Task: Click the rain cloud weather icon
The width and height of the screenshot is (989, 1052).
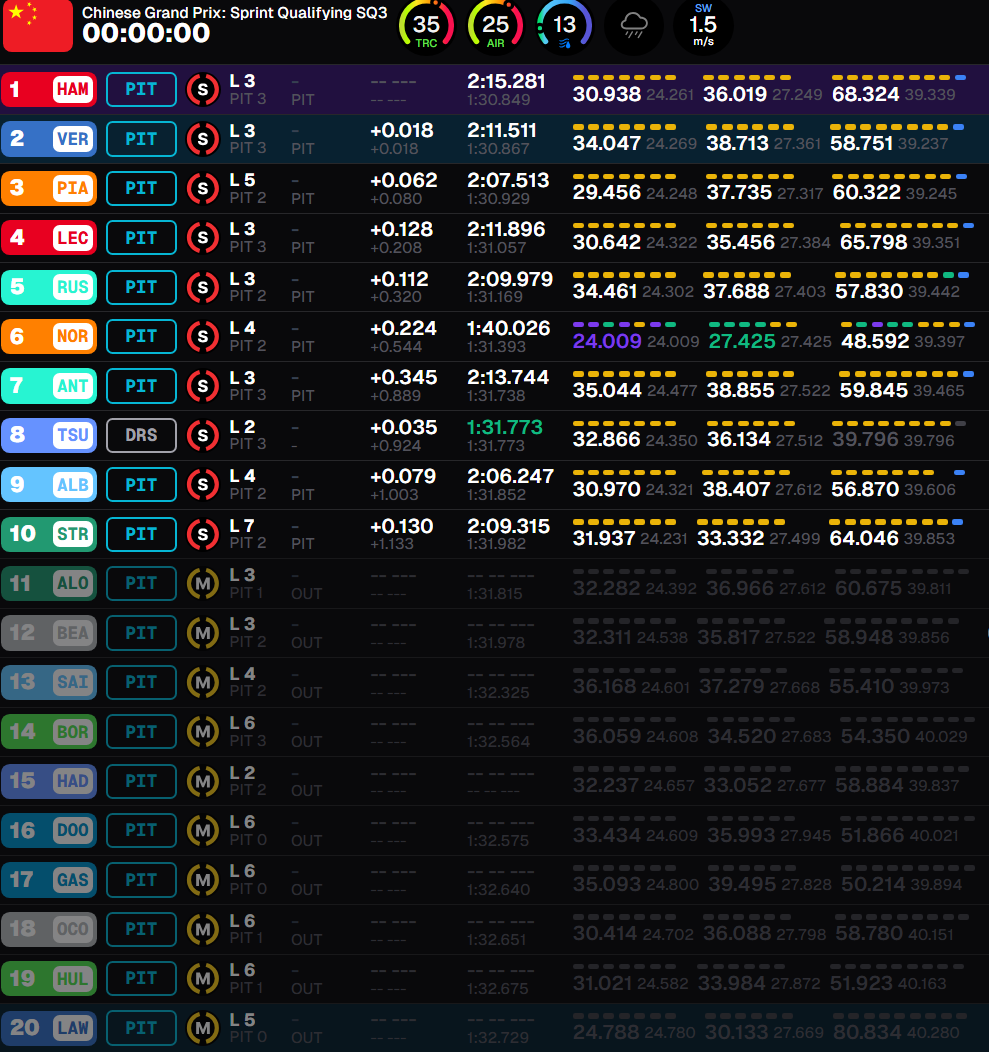Action: pyautogui.click(x=634, y=27)
